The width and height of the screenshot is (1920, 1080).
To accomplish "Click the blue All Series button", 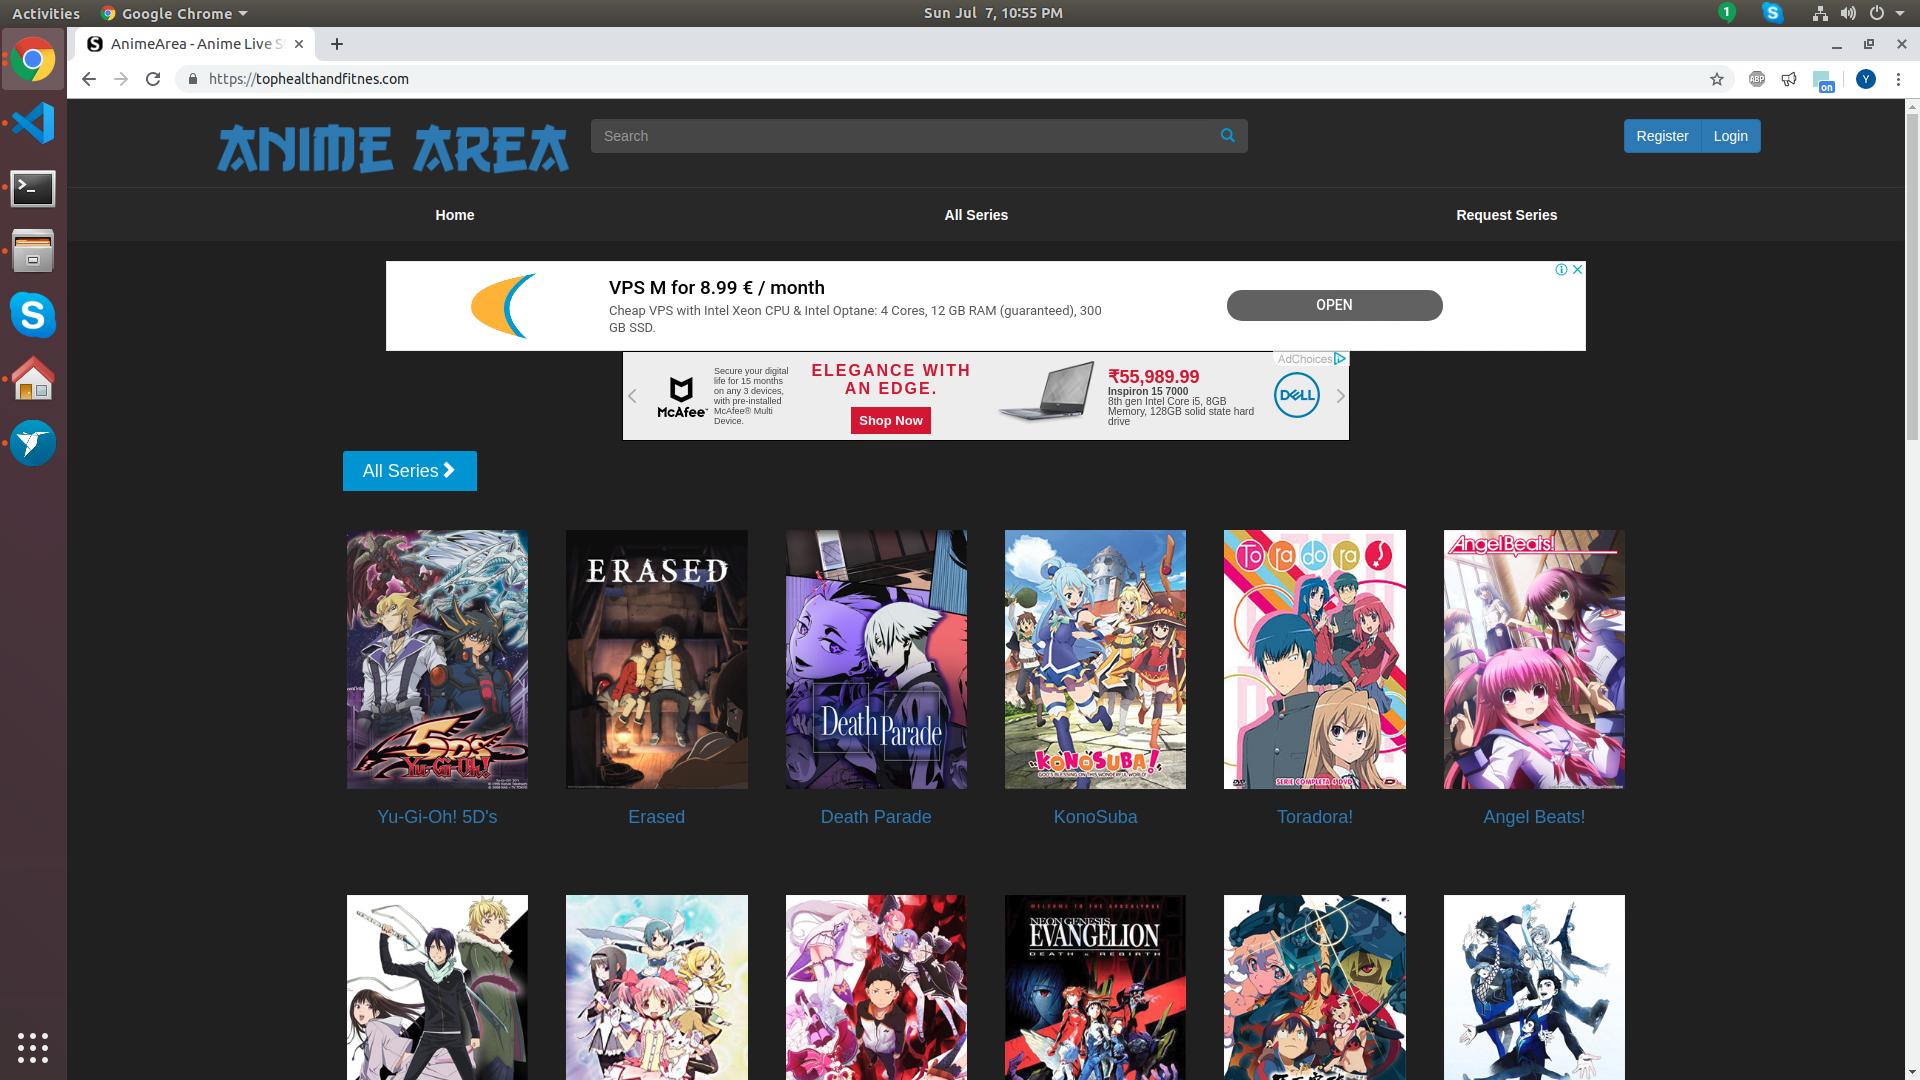I will (x=409, y=471).
